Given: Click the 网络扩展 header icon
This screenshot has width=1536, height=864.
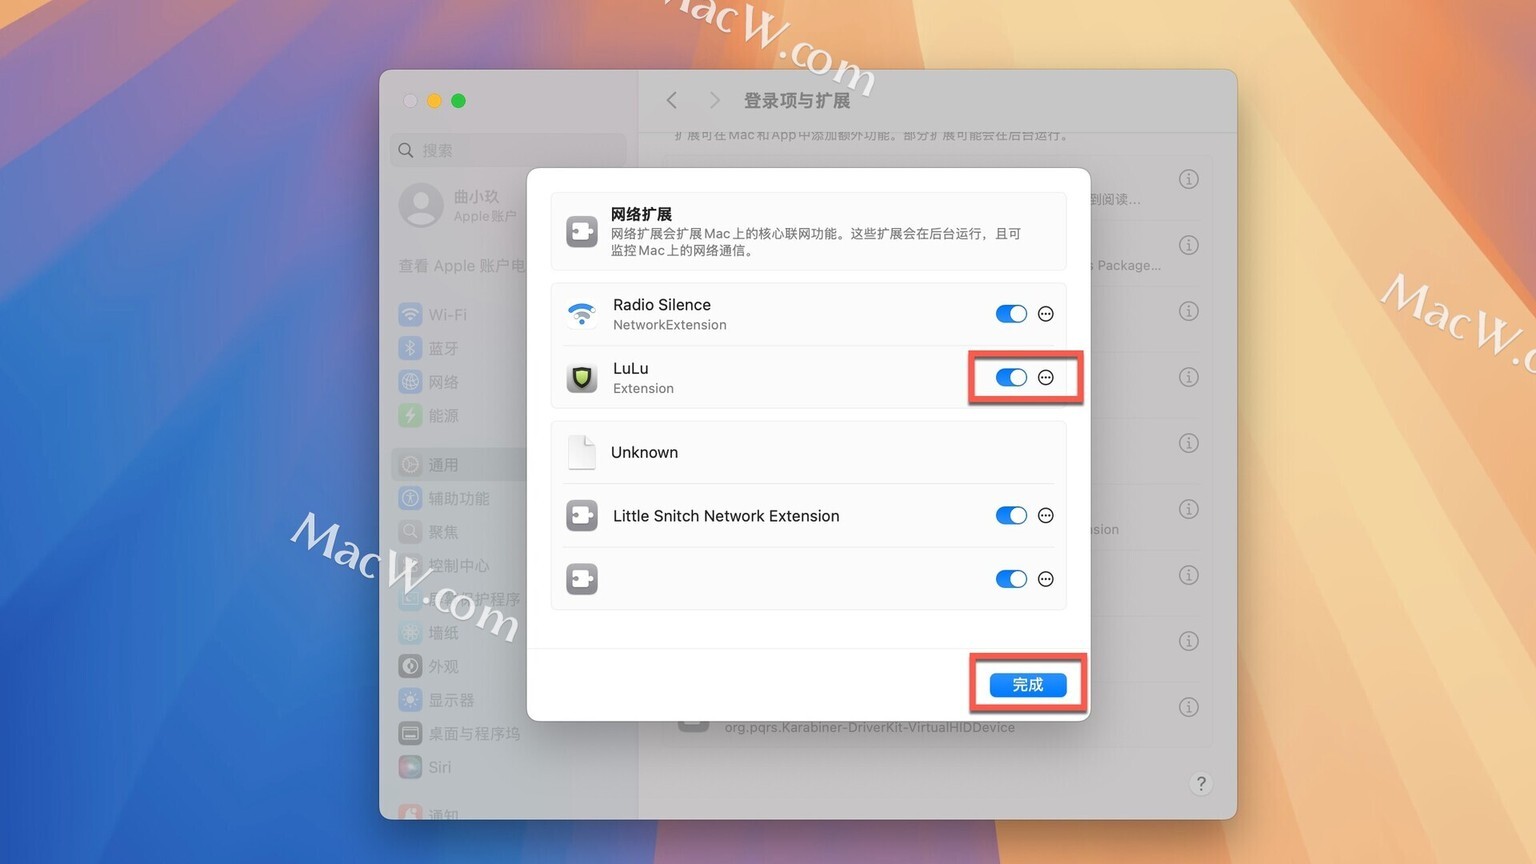Looking at the screenshot, I should click(581, 231).
